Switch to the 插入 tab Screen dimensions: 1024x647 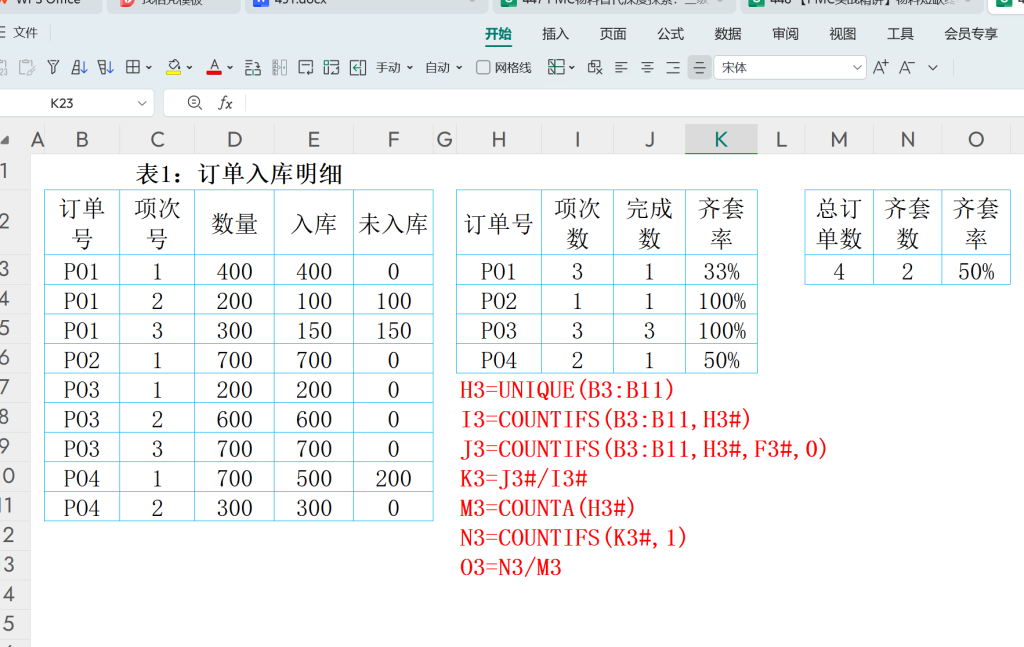pos(556,34)
